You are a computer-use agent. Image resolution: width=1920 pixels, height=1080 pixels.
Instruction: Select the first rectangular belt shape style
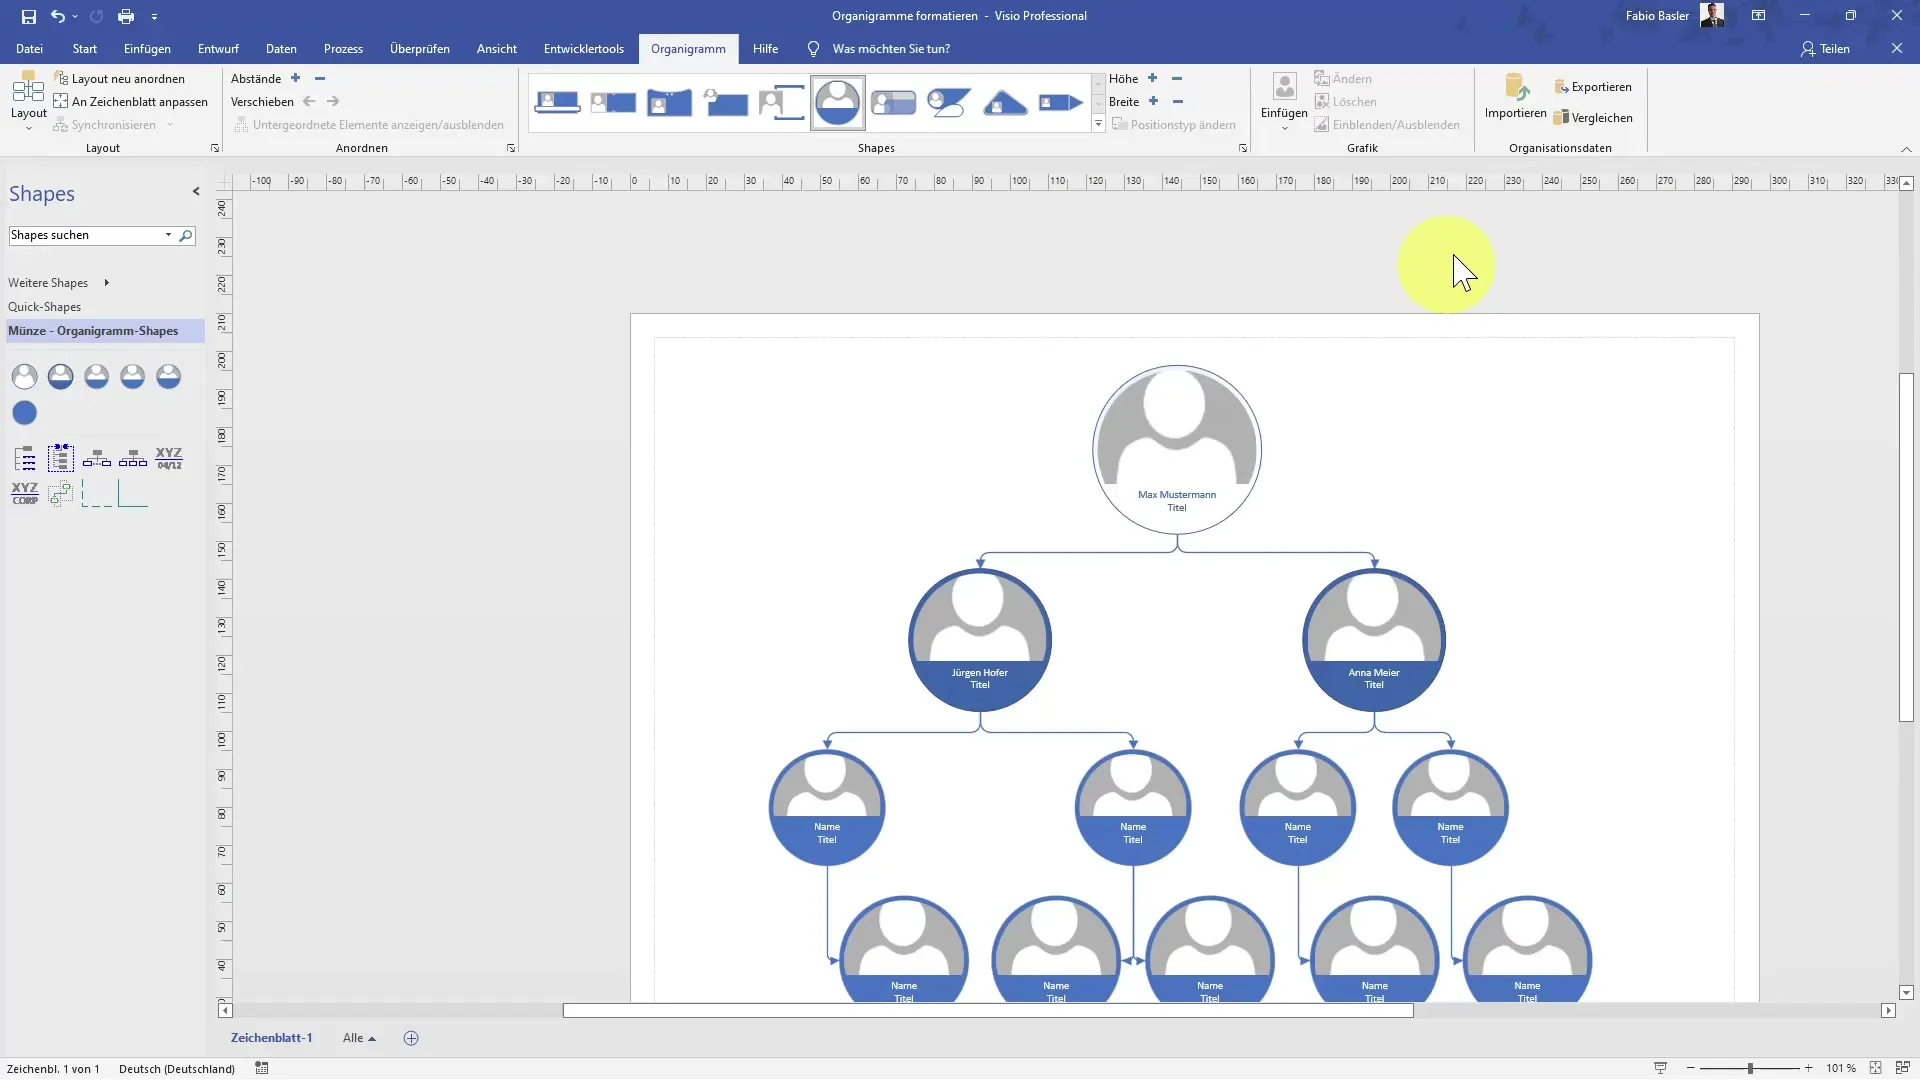557,102
